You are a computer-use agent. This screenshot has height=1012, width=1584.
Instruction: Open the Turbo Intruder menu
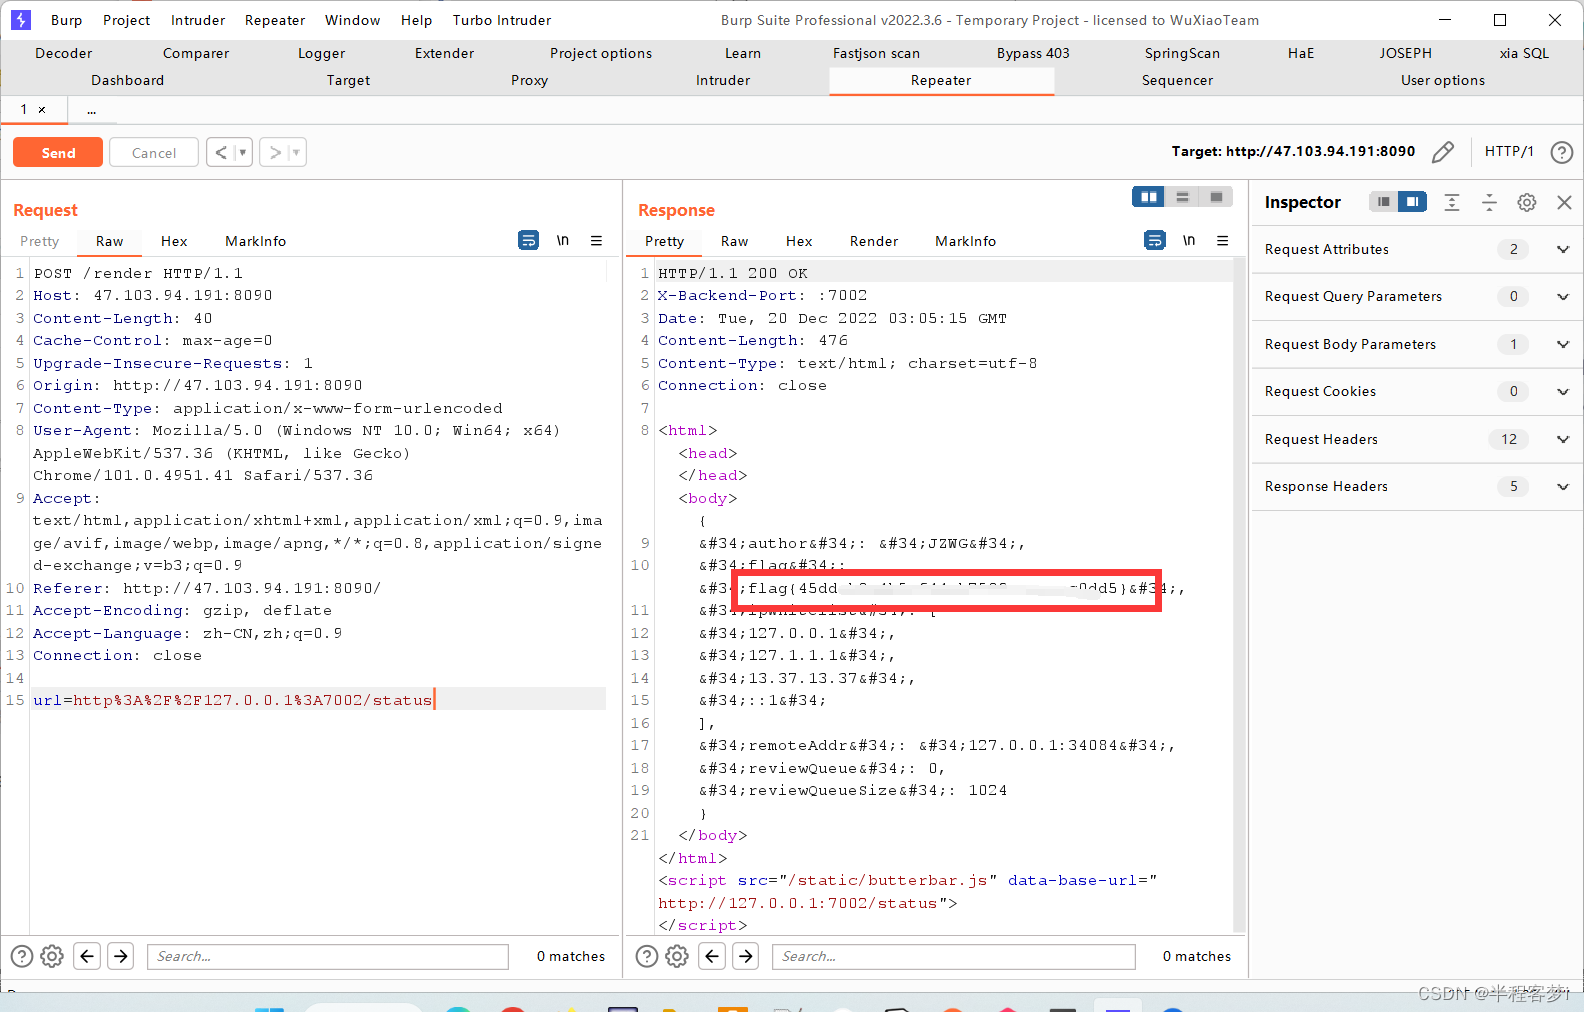[502, 20]
